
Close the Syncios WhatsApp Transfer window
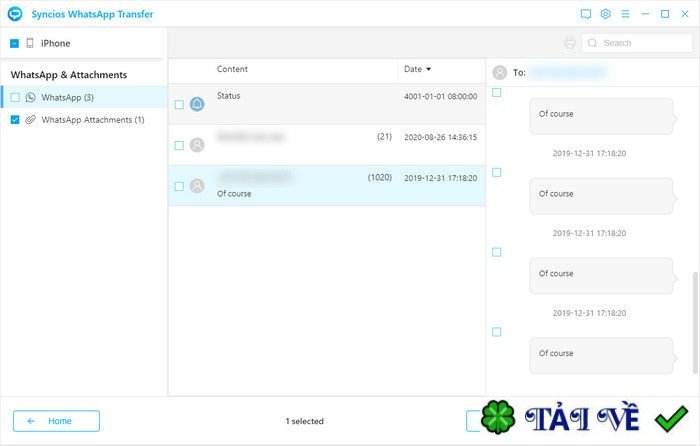(685, 14)
